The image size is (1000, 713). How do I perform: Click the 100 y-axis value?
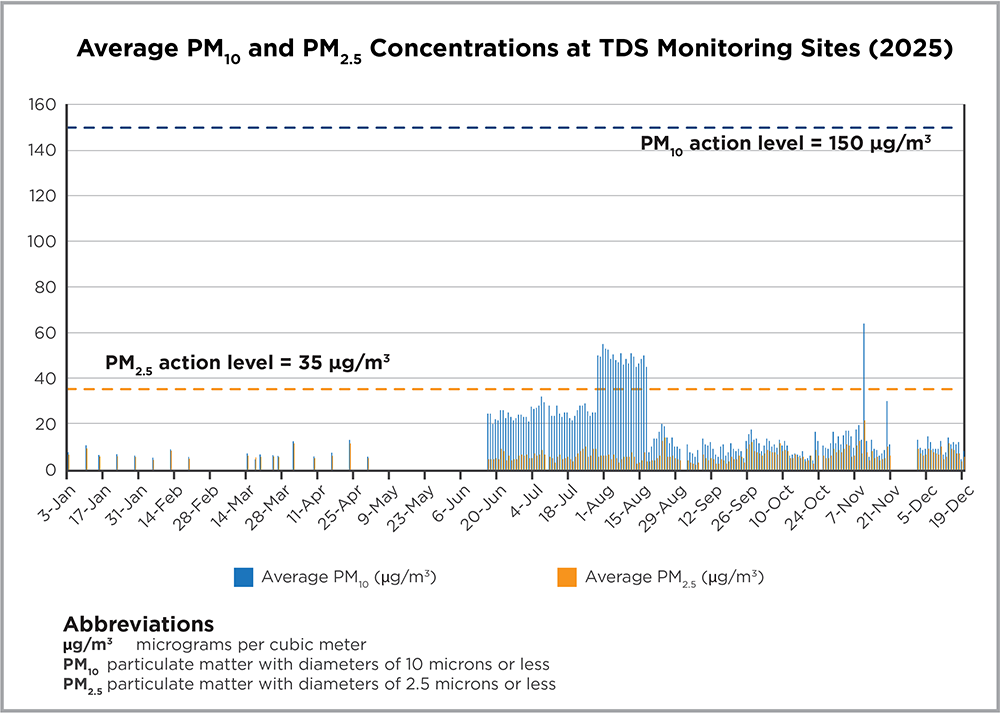(x=45, y=241)
